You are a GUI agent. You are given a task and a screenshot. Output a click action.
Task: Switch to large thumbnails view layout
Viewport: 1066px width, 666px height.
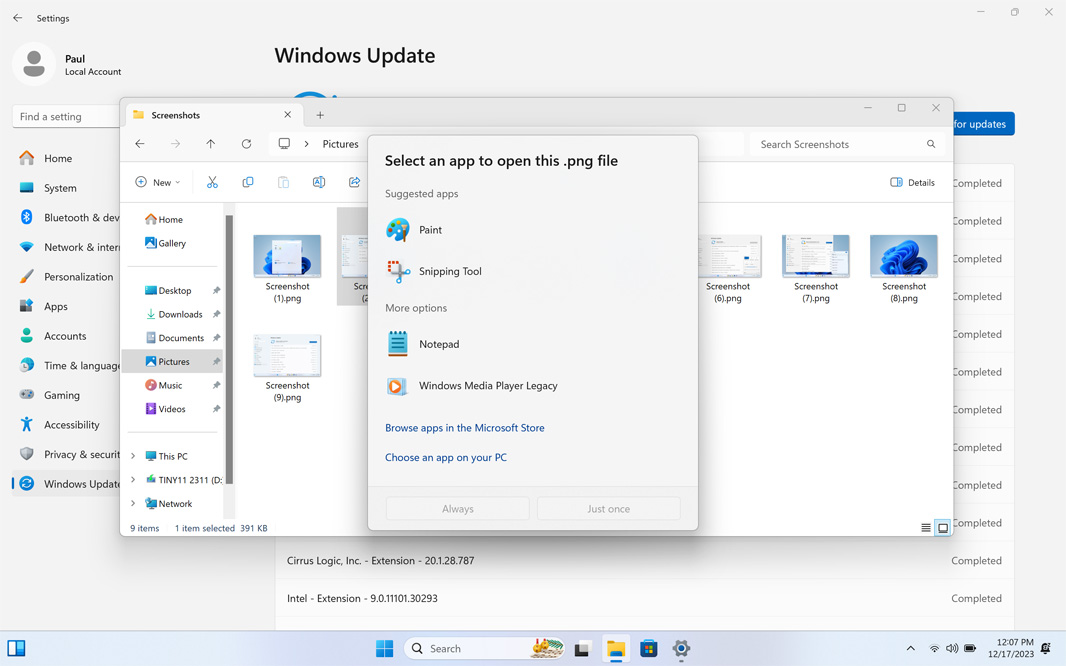pyautogui.click(x=943, y=528)
